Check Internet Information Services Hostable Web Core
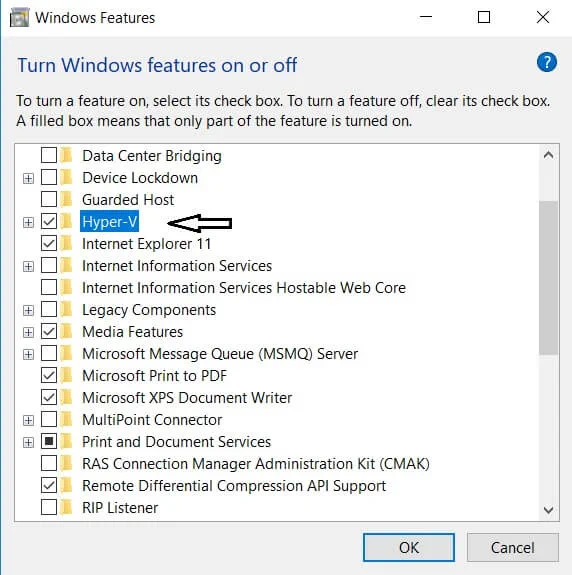 click(49, 287)
